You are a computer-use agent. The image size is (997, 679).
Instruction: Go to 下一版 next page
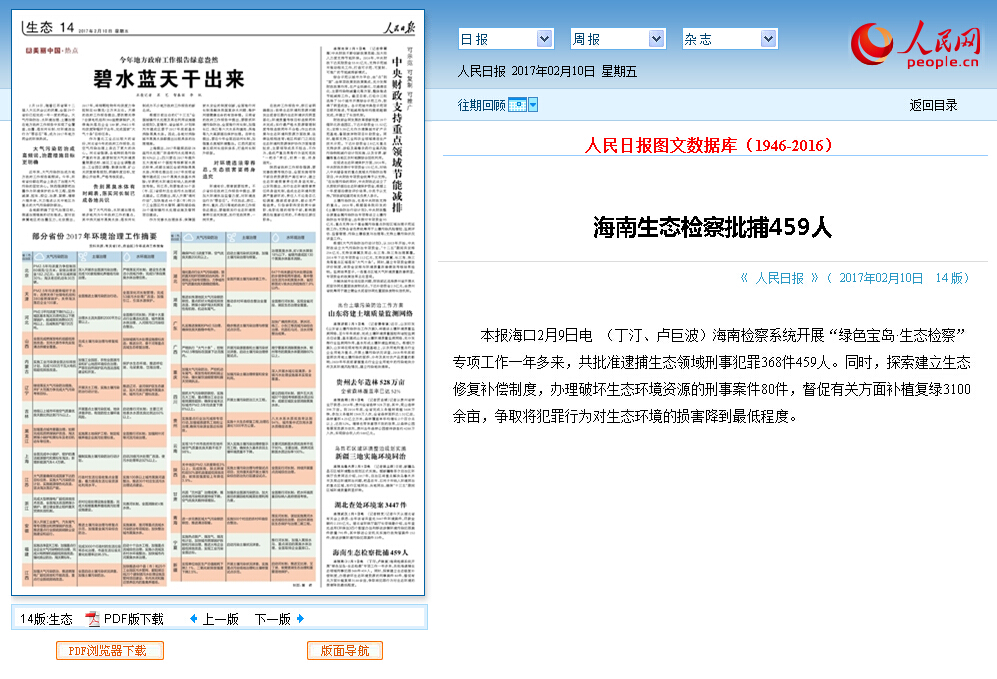(x=273, y=619)
